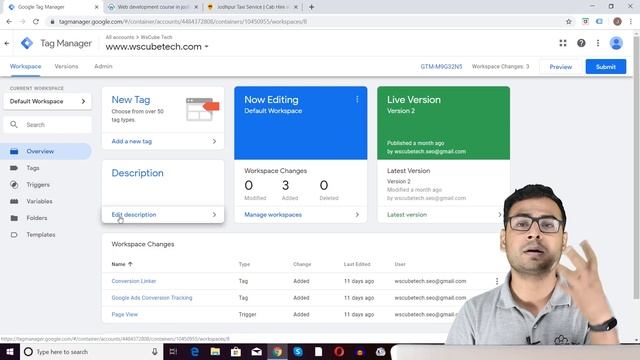
Task: Click the GTM-M9G32N5 container ID link
Action: (x=441, y=67)
